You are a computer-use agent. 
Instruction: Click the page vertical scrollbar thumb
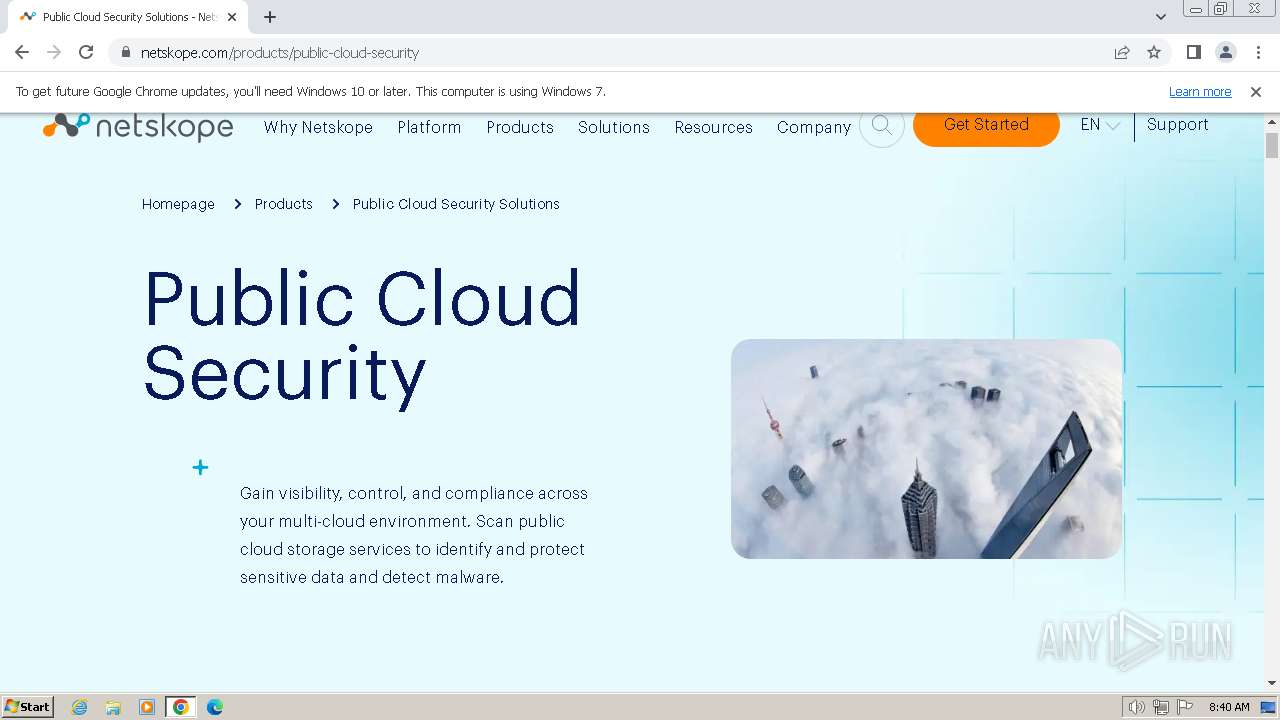[1272, 146]
